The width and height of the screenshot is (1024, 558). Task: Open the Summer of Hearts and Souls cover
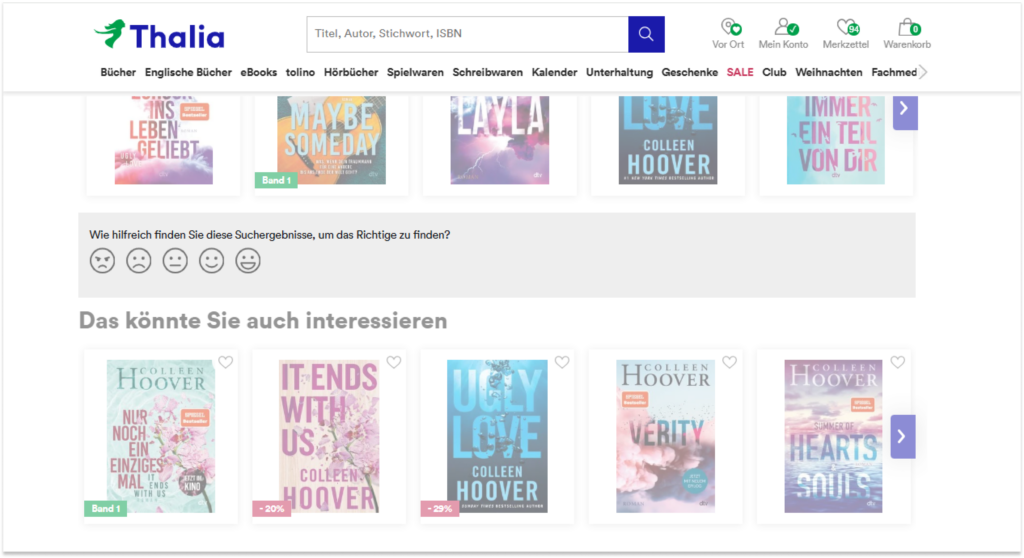(833, 436)
